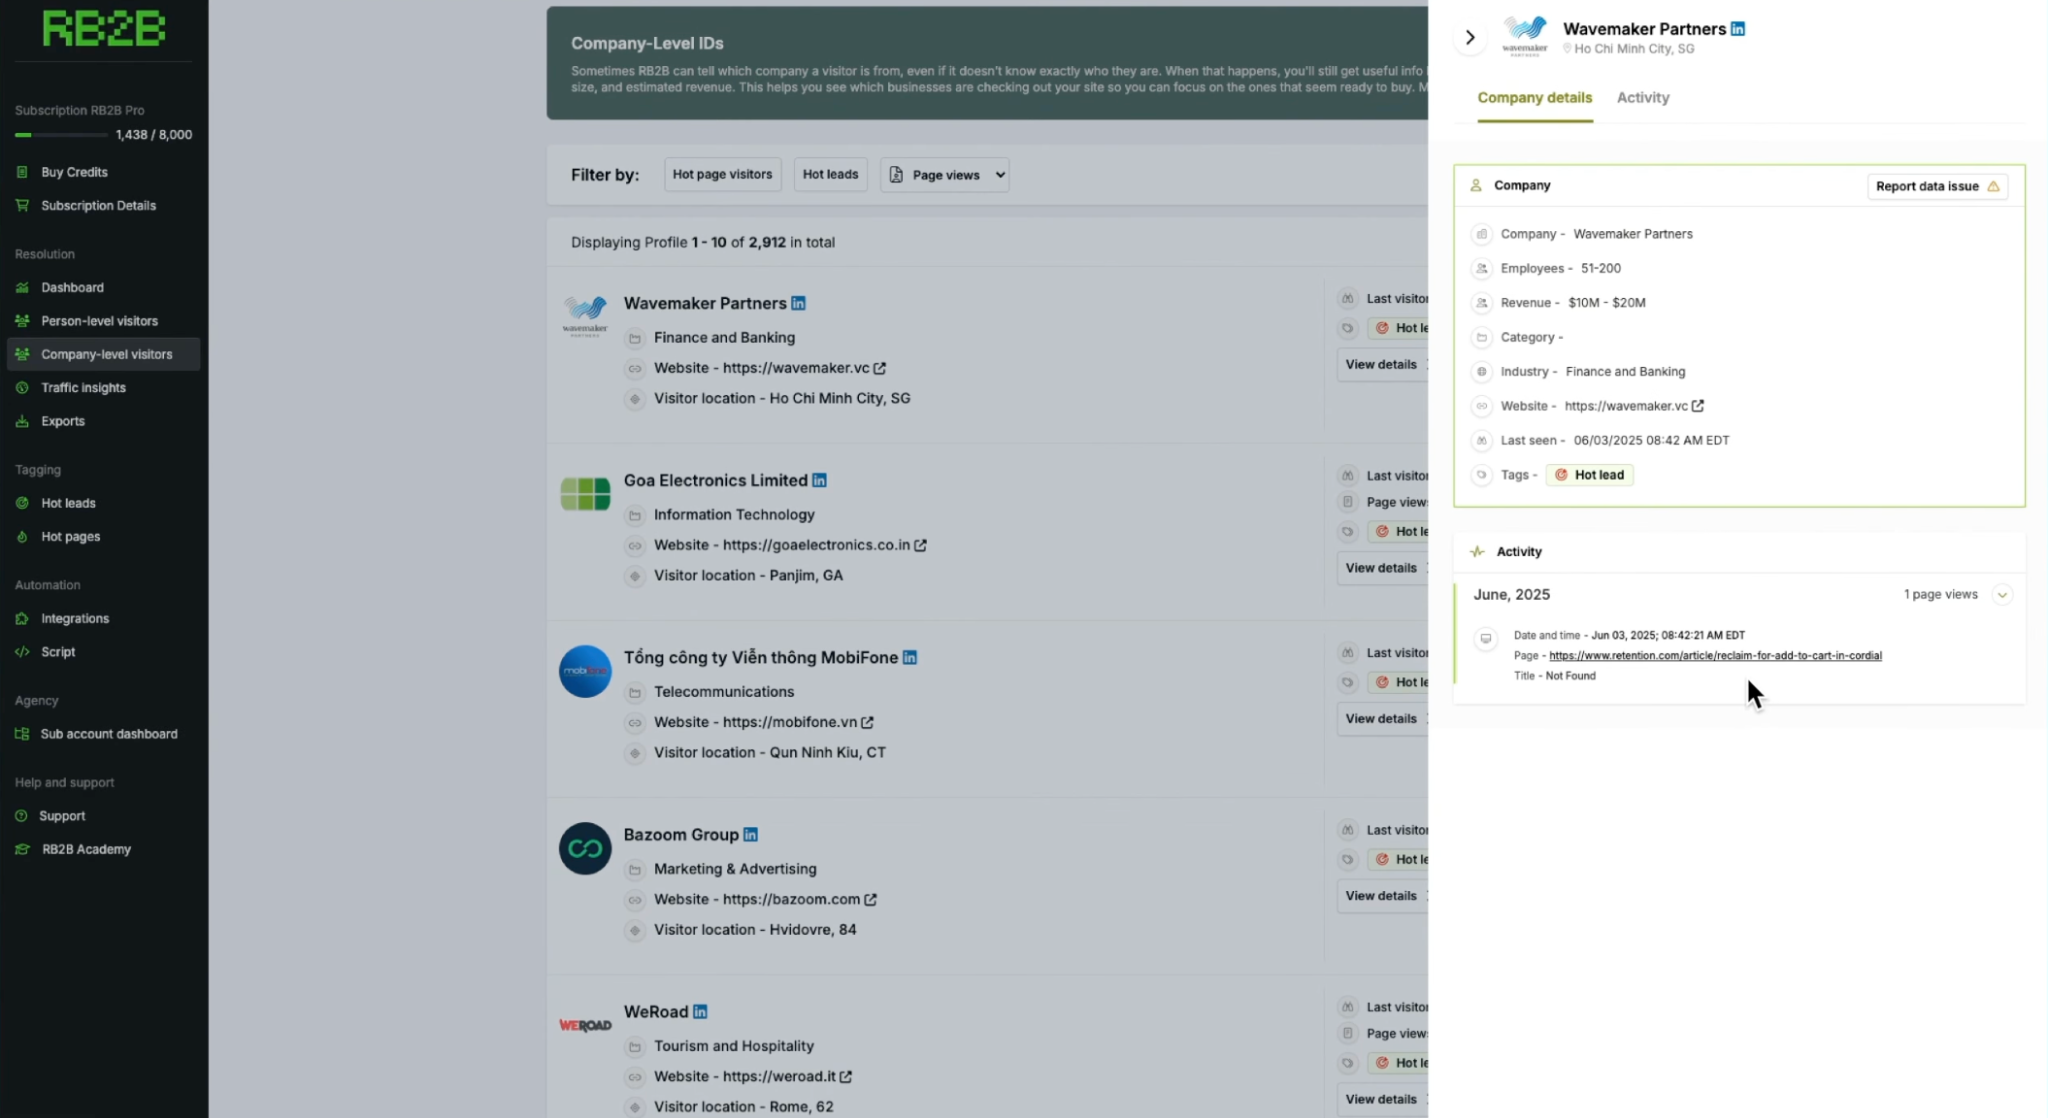The height and width of the screenshot is (1118, 2048).
Task: Toggle the Hot page visitors filter
Action: (722, 174)
